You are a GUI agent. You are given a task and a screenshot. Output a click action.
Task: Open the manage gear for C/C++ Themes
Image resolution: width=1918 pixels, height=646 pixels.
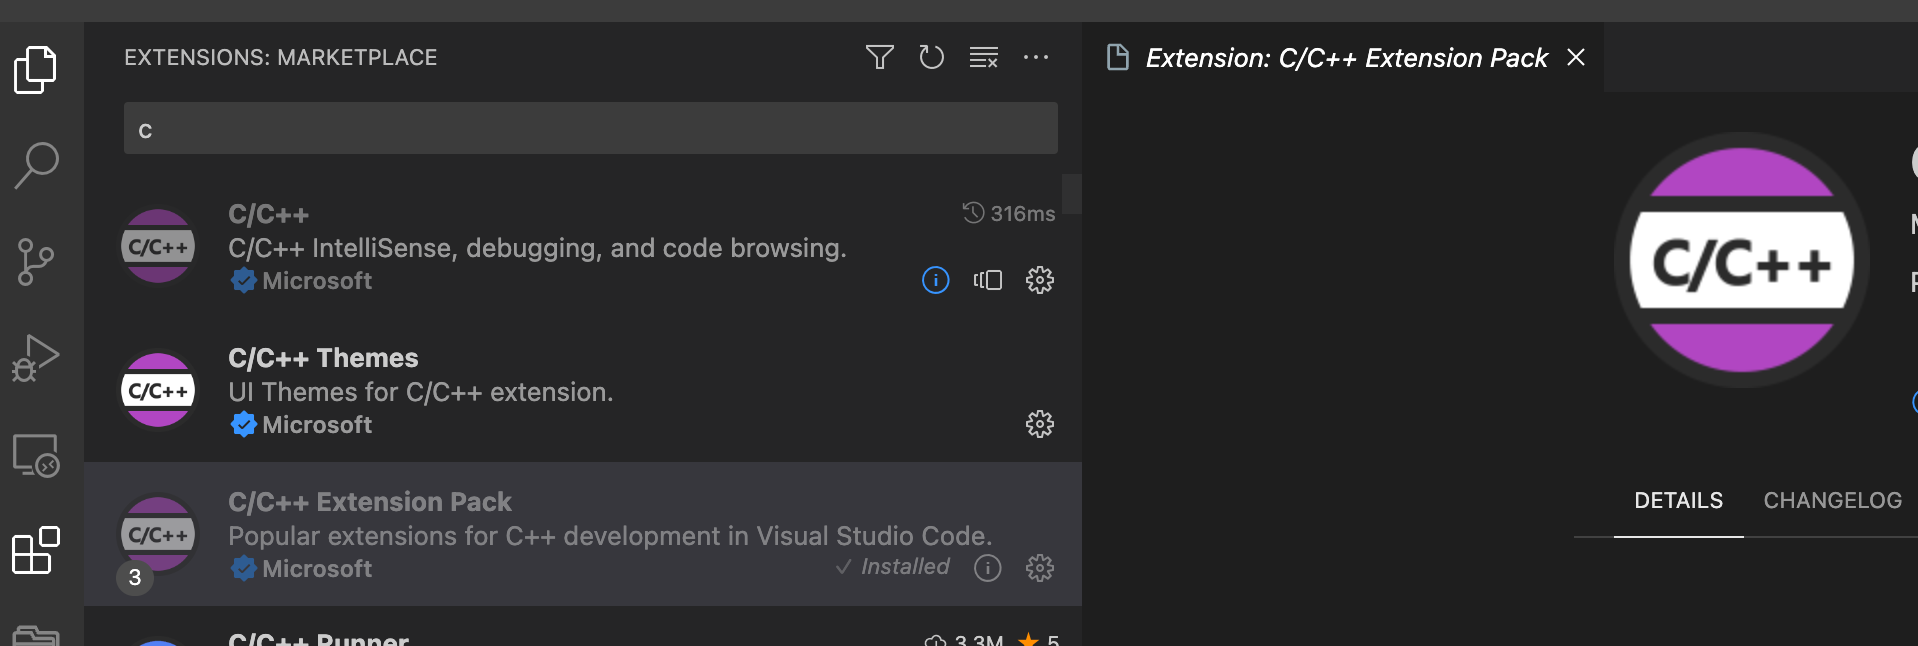(1040, 424)
